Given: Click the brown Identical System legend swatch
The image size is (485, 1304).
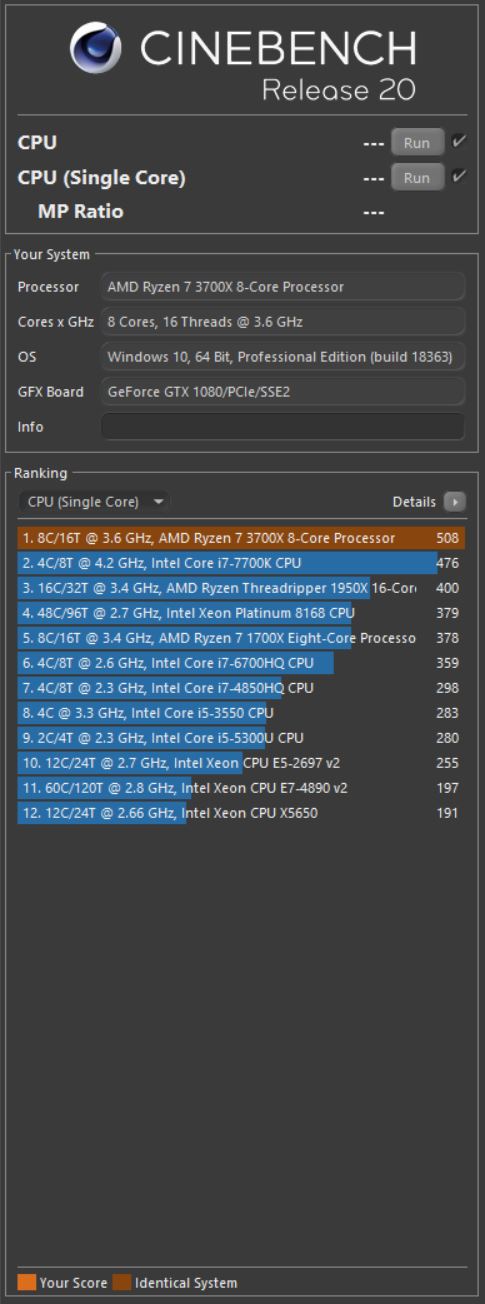Looking at the screenshot, I should (x=122, y=1282).
